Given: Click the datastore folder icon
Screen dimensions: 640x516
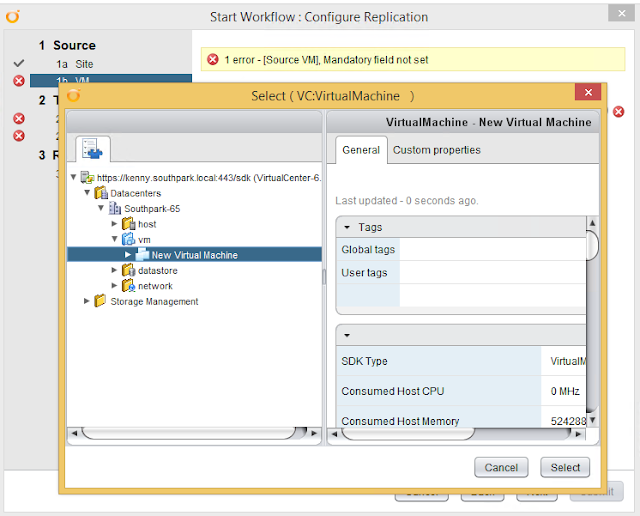Looking at the screenshot, I should tap(129, 270).
